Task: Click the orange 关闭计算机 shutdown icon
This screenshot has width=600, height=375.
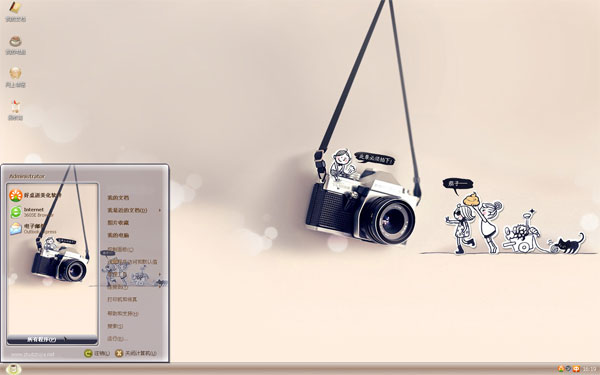Action: pos(119,353)
